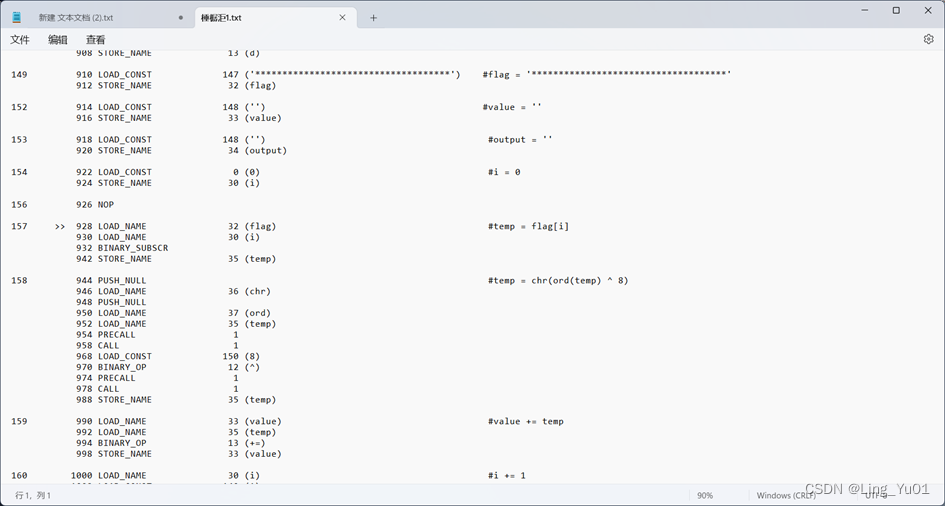Click the comment '#temp = flag[i]'

529,226
